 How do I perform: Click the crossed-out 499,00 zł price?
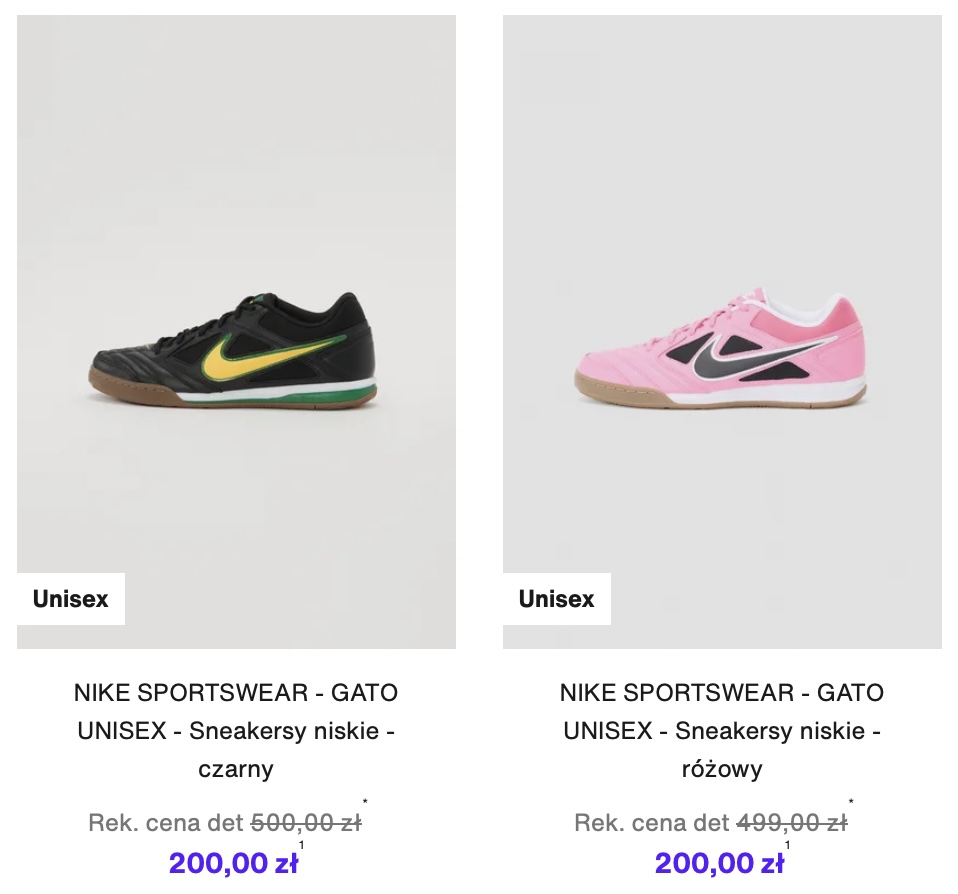pos(791,823)
